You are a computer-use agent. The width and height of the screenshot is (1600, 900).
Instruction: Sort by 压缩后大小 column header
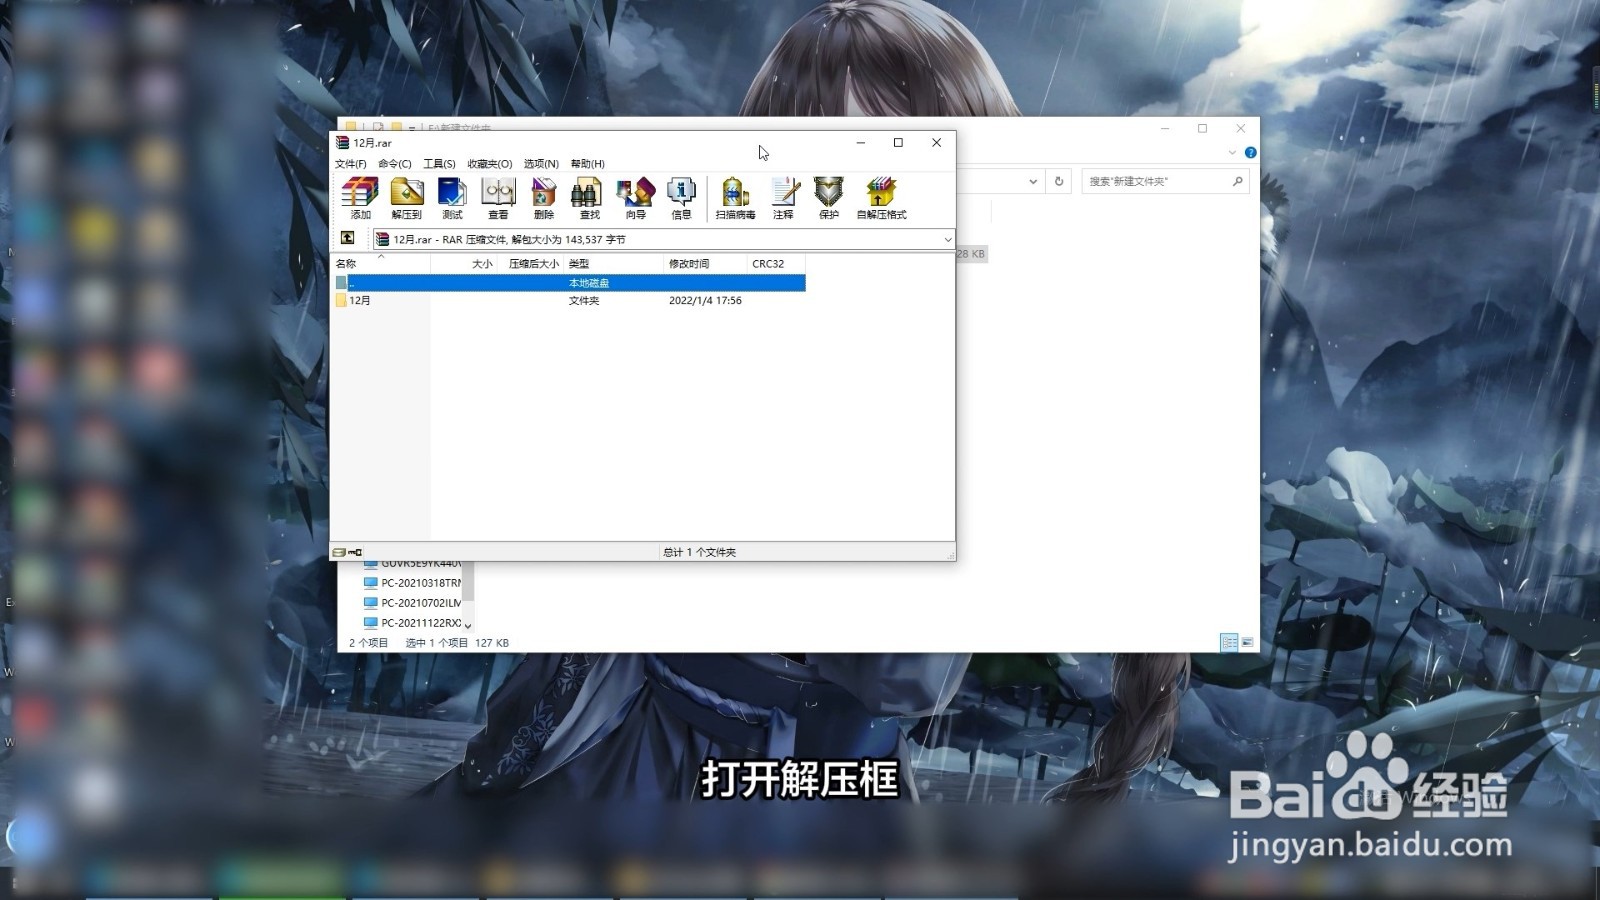[x=531, y=264]
